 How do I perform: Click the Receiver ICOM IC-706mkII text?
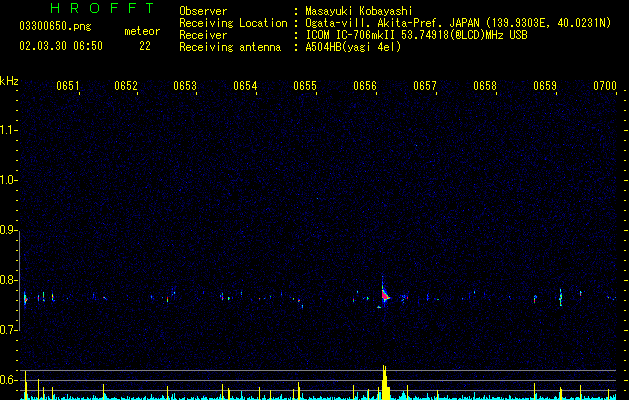click(x=416, y=35)
